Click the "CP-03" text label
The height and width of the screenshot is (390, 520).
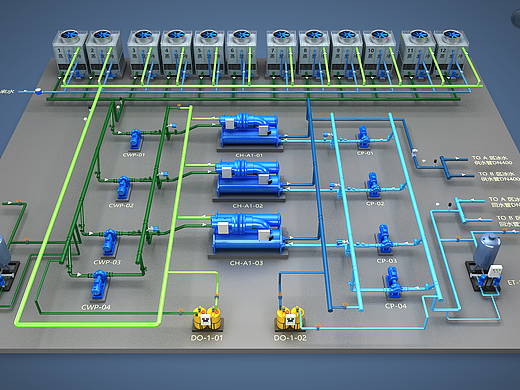pyautogui.click(x=387, y=261)
